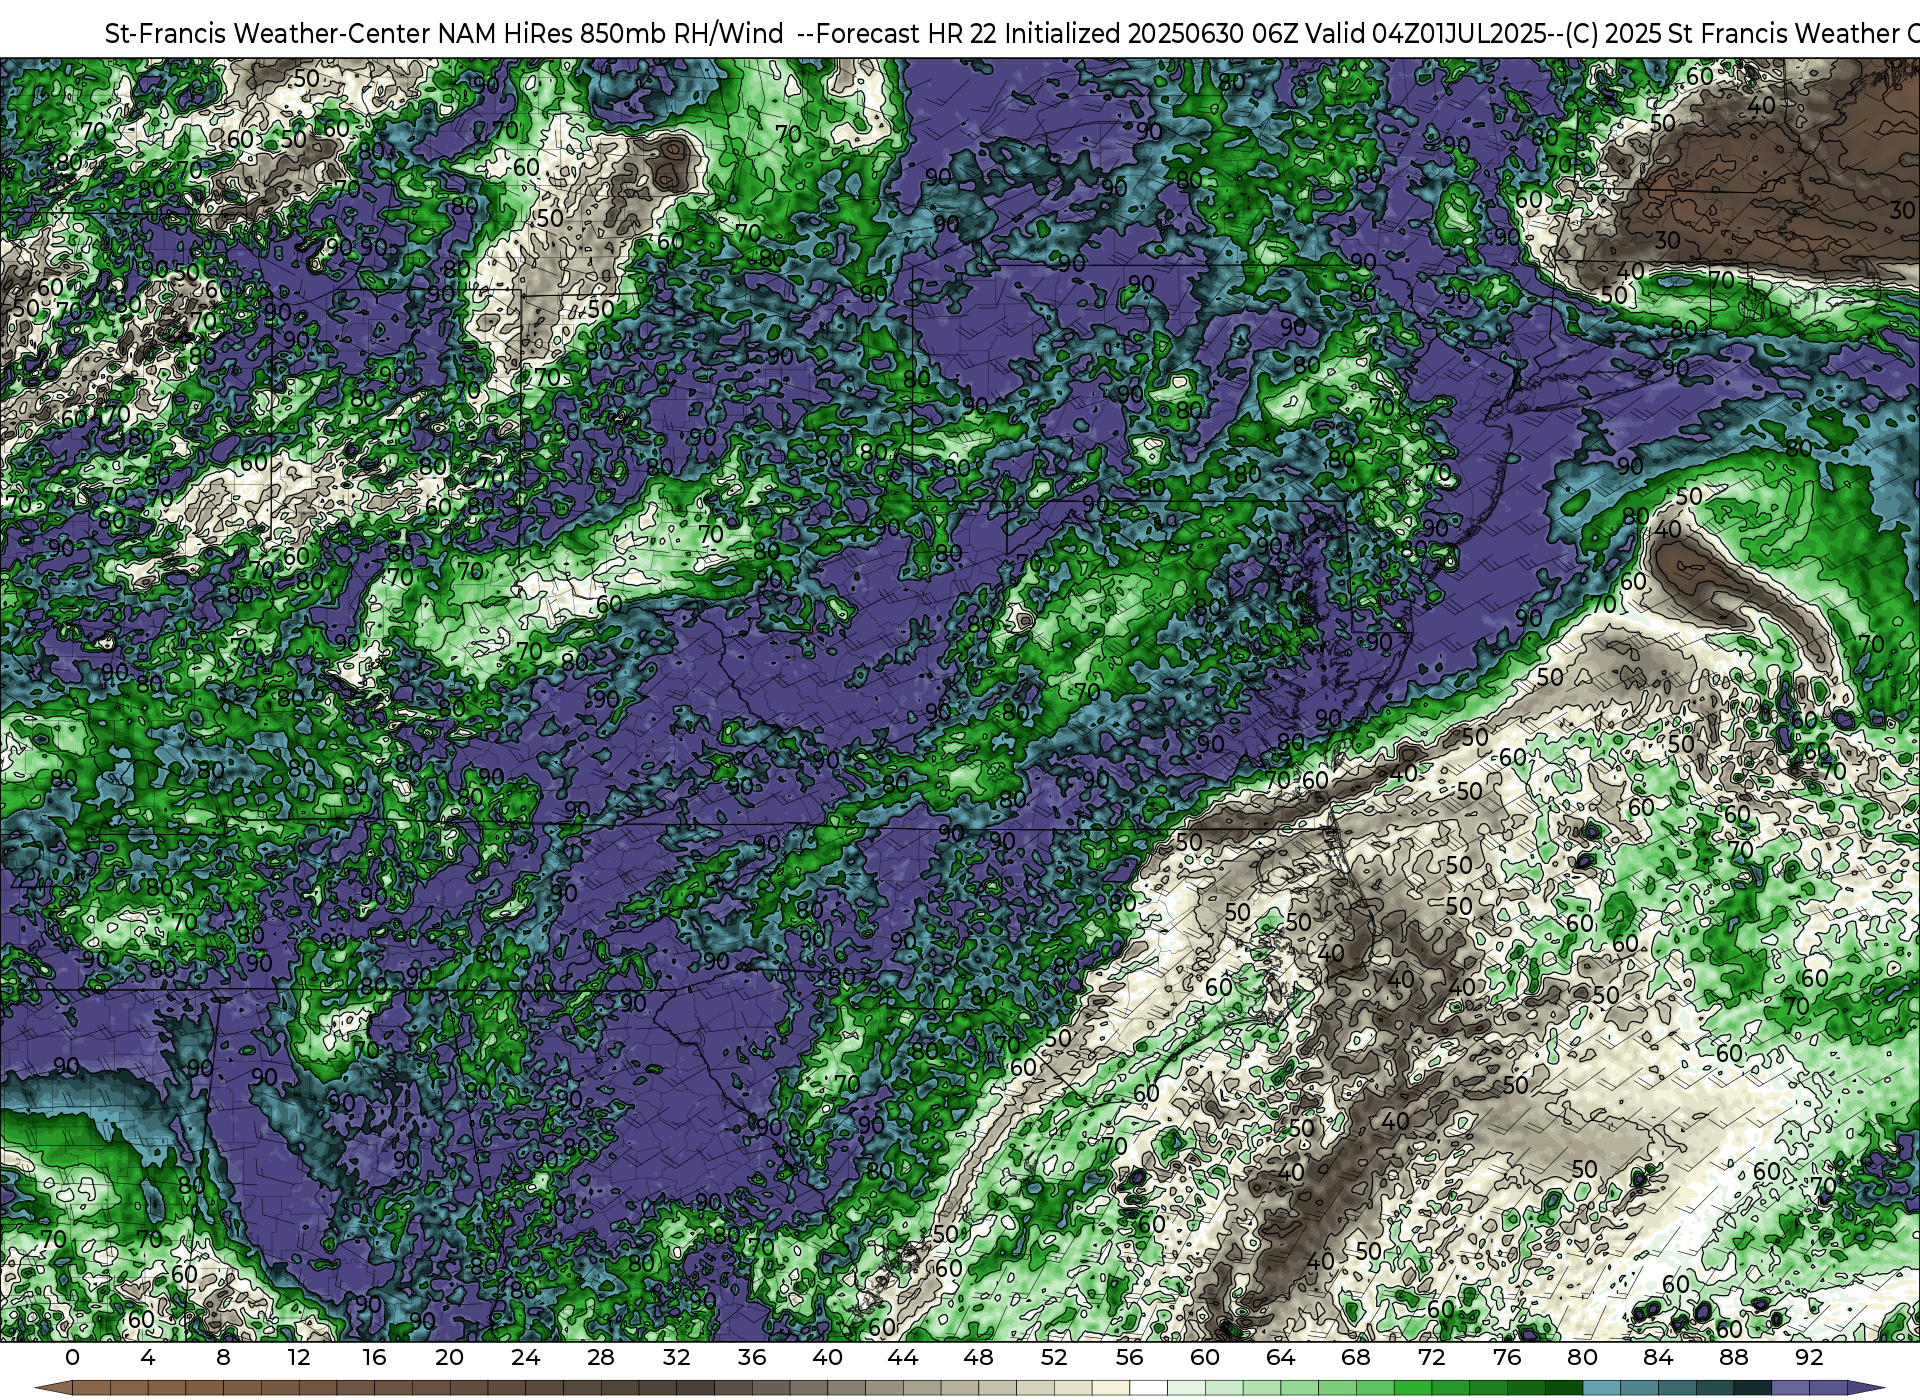Image resolution: width=1920 pixels, height=1400 pixels.
Task: Click the color bar tick label 68
Action: pyautogui.click(x=1356, y=1358)
